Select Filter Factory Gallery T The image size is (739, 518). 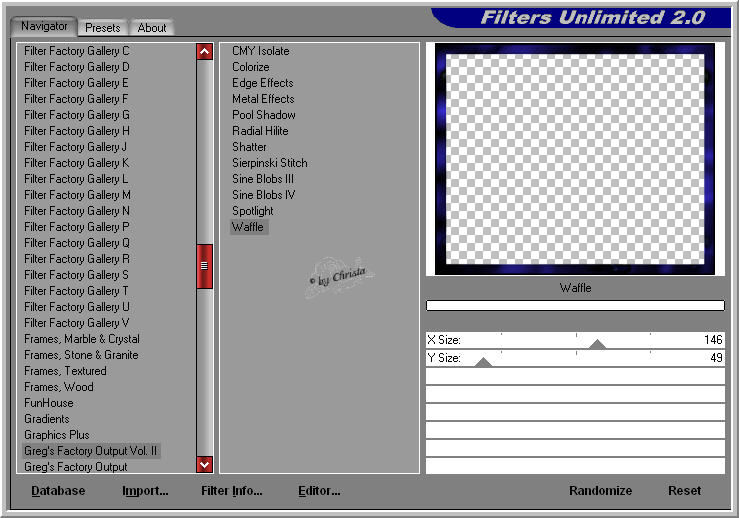76,291
